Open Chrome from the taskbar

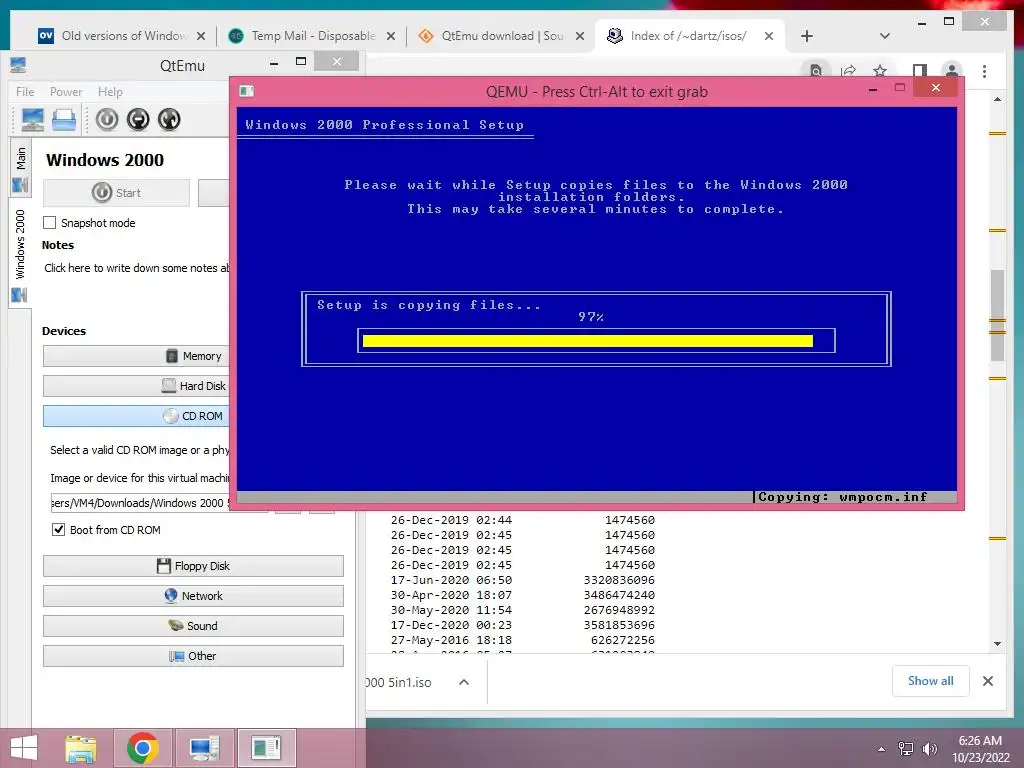pyautogui.click(x=142, y=748)
